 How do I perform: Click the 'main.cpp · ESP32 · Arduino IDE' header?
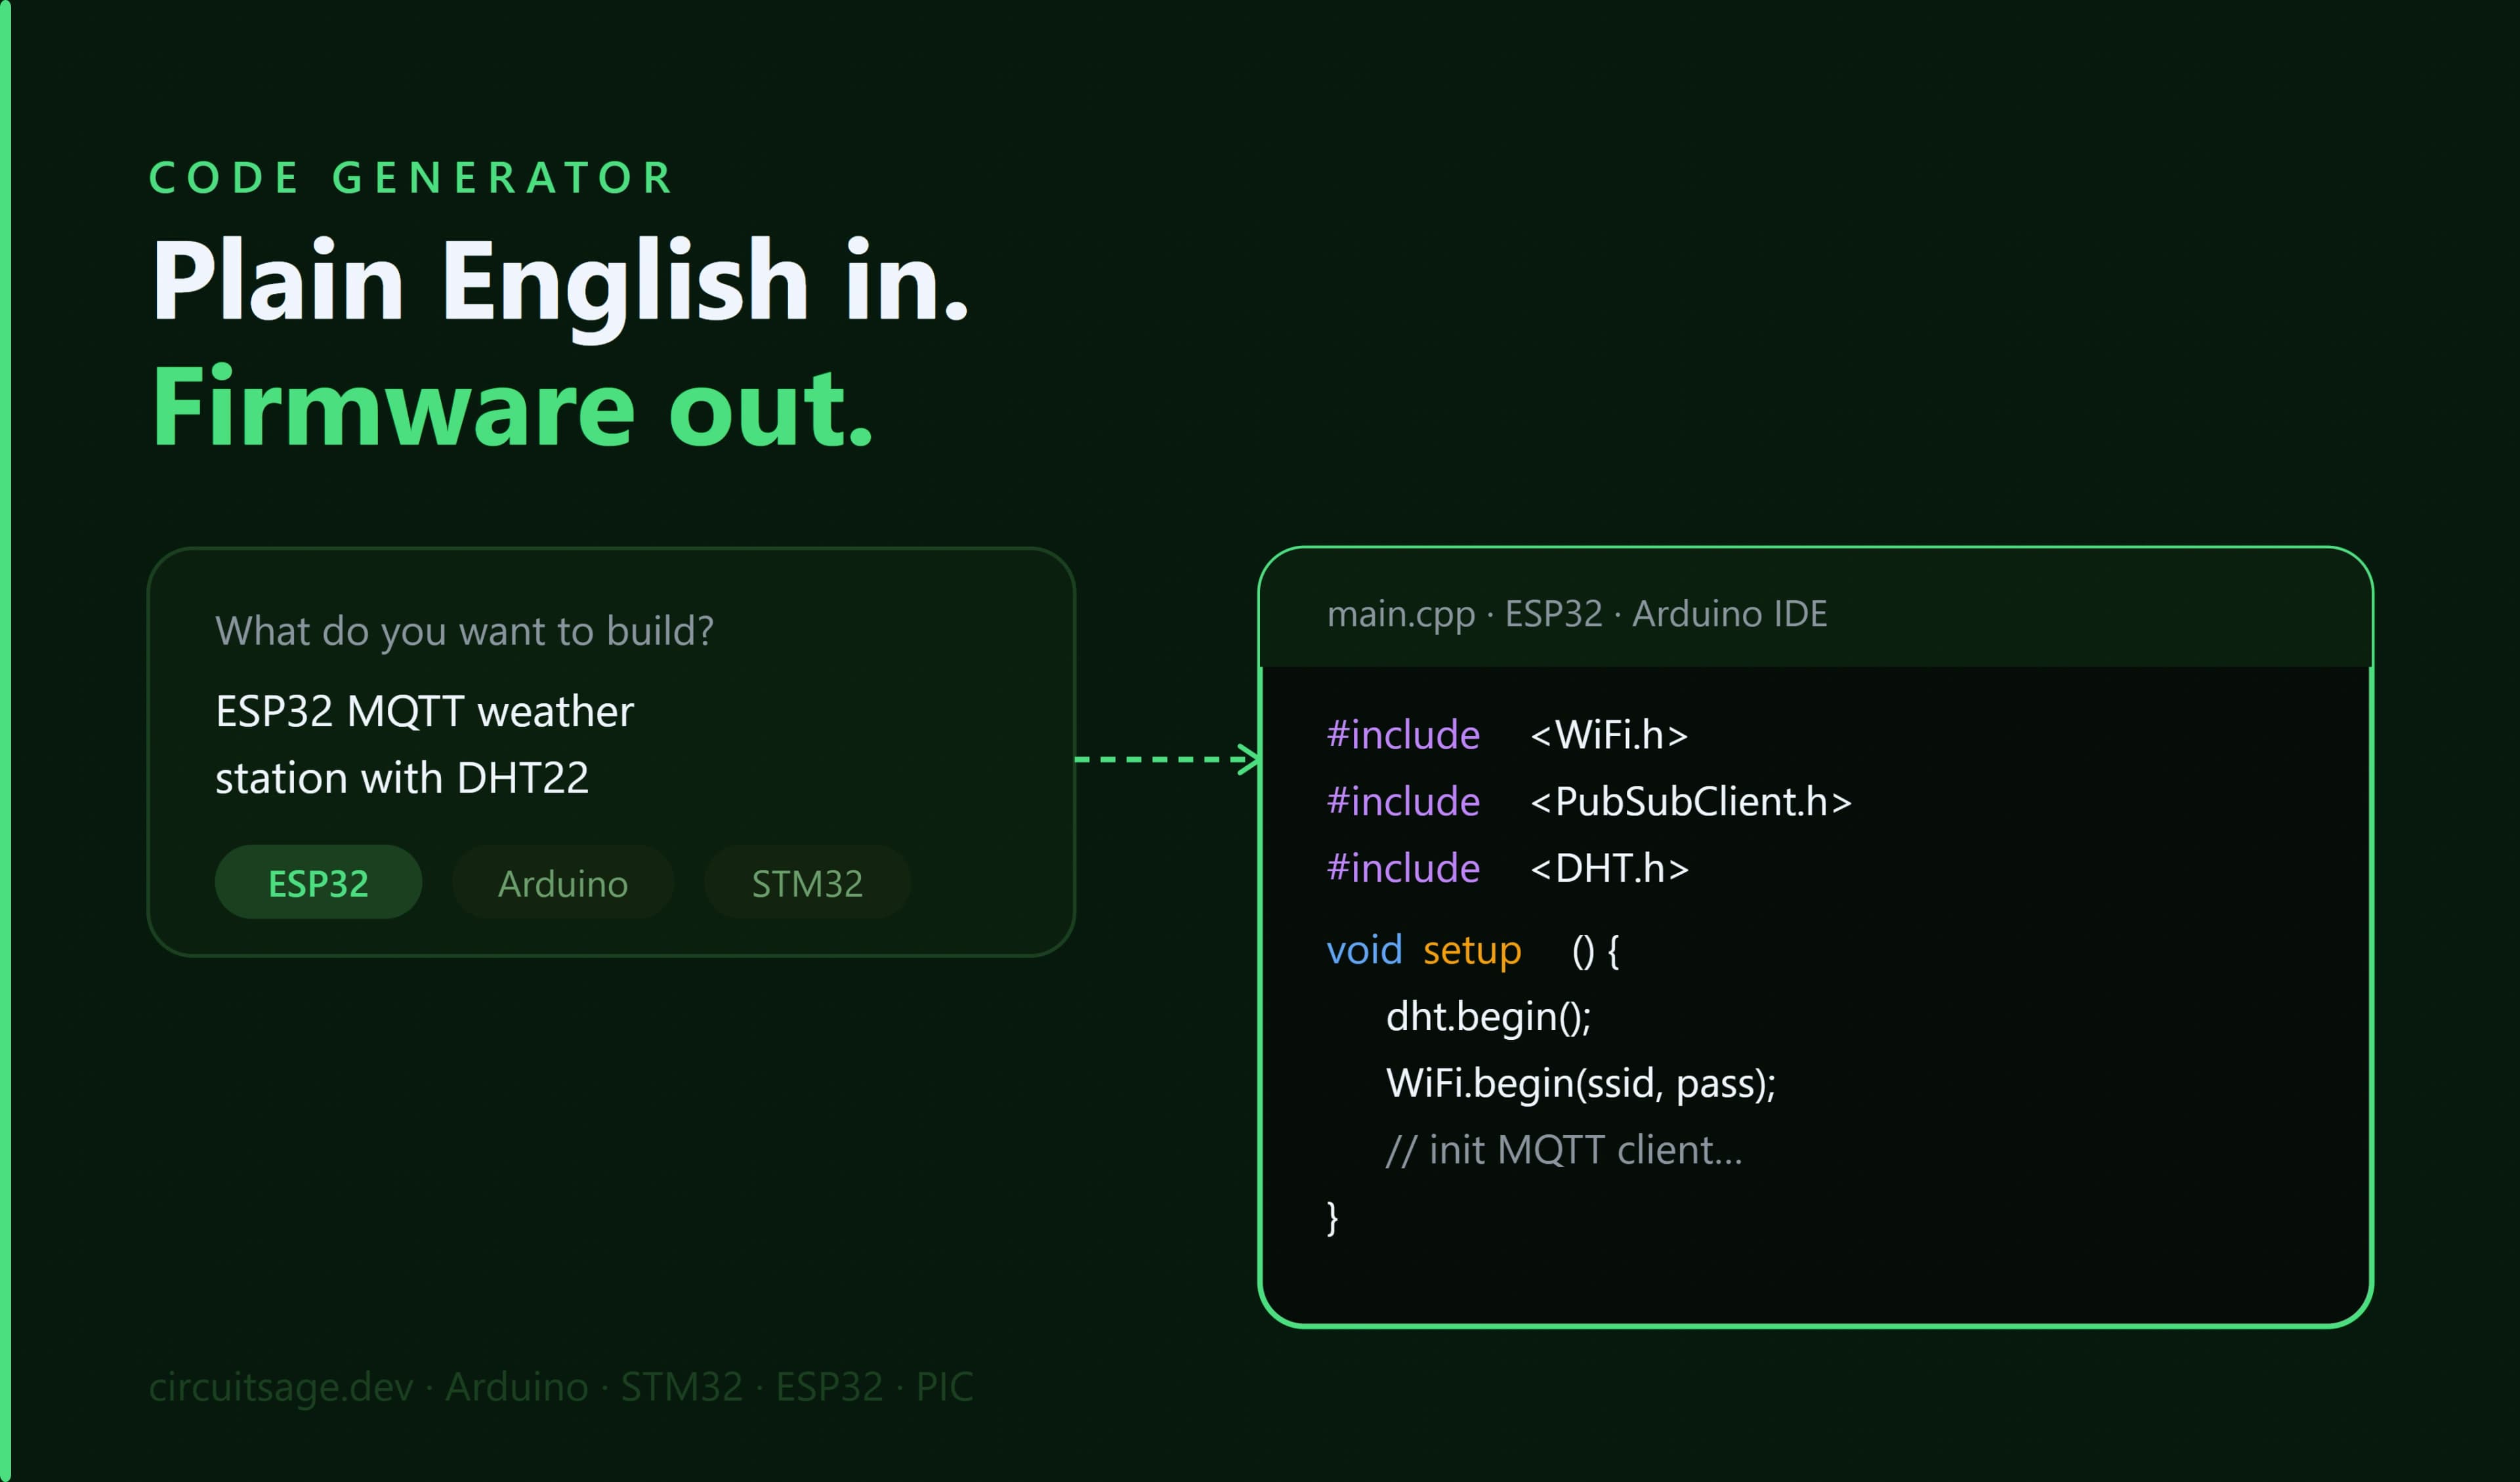tap(1576, 613)
